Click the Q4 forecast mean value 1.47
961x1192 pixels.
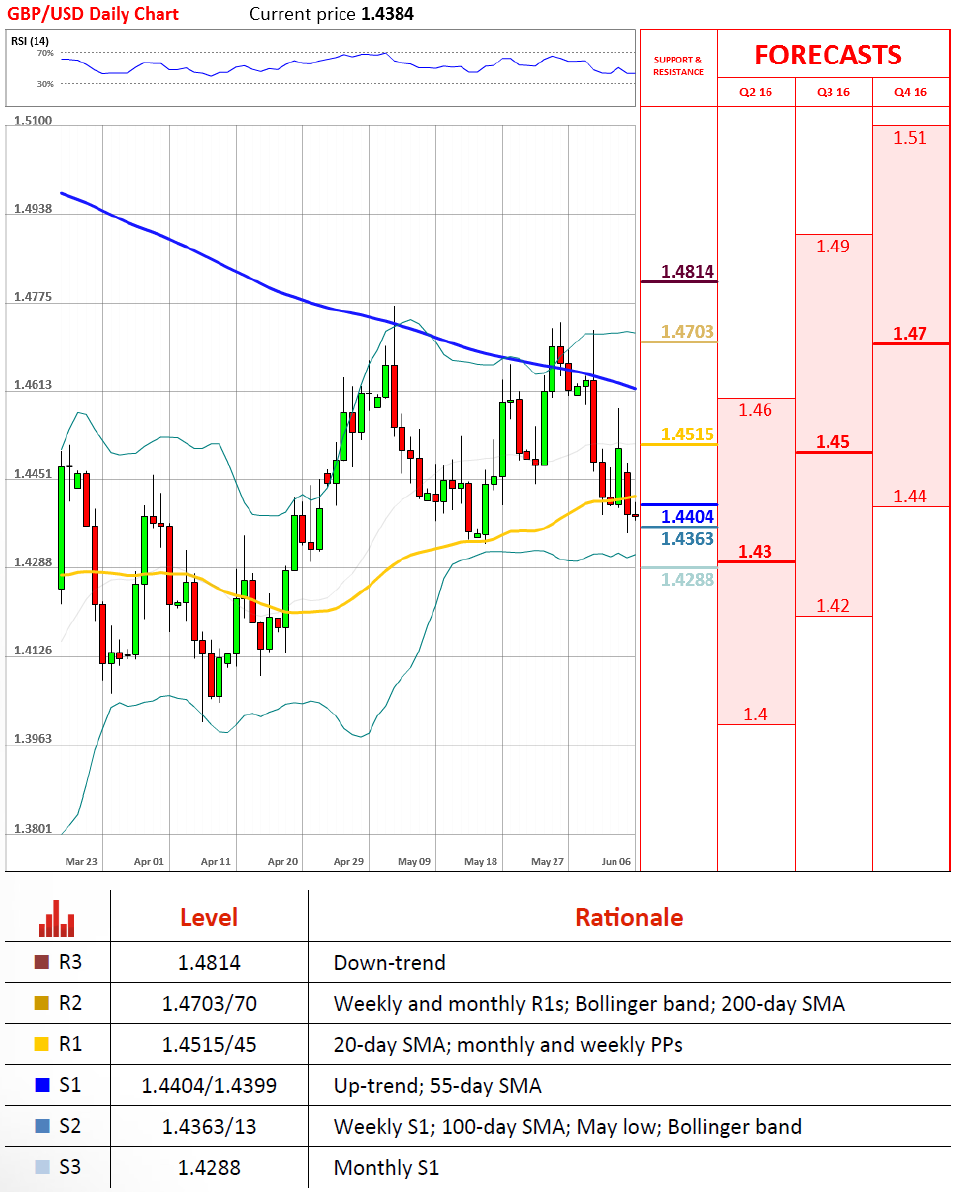coord(910,334)
